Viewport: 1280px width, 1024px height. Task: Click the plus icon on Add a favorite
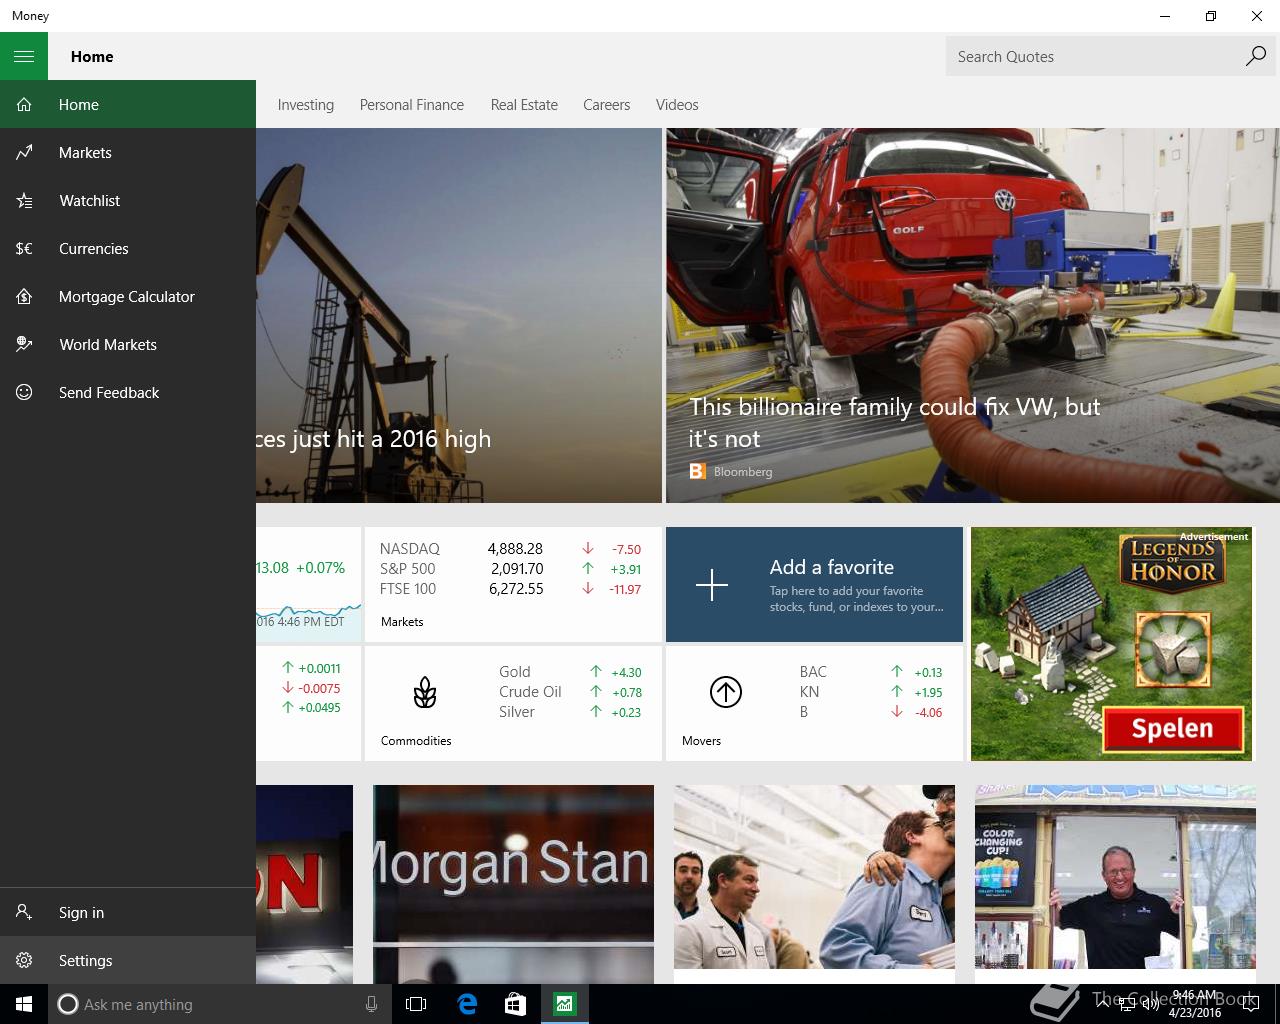[x=712, y=584]
